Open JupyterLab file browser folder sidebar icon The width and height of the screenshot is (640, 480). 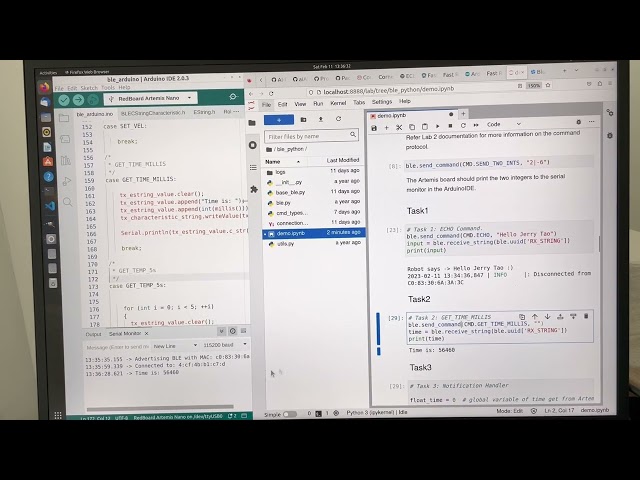pyautogui.click(x=252, y=123)
